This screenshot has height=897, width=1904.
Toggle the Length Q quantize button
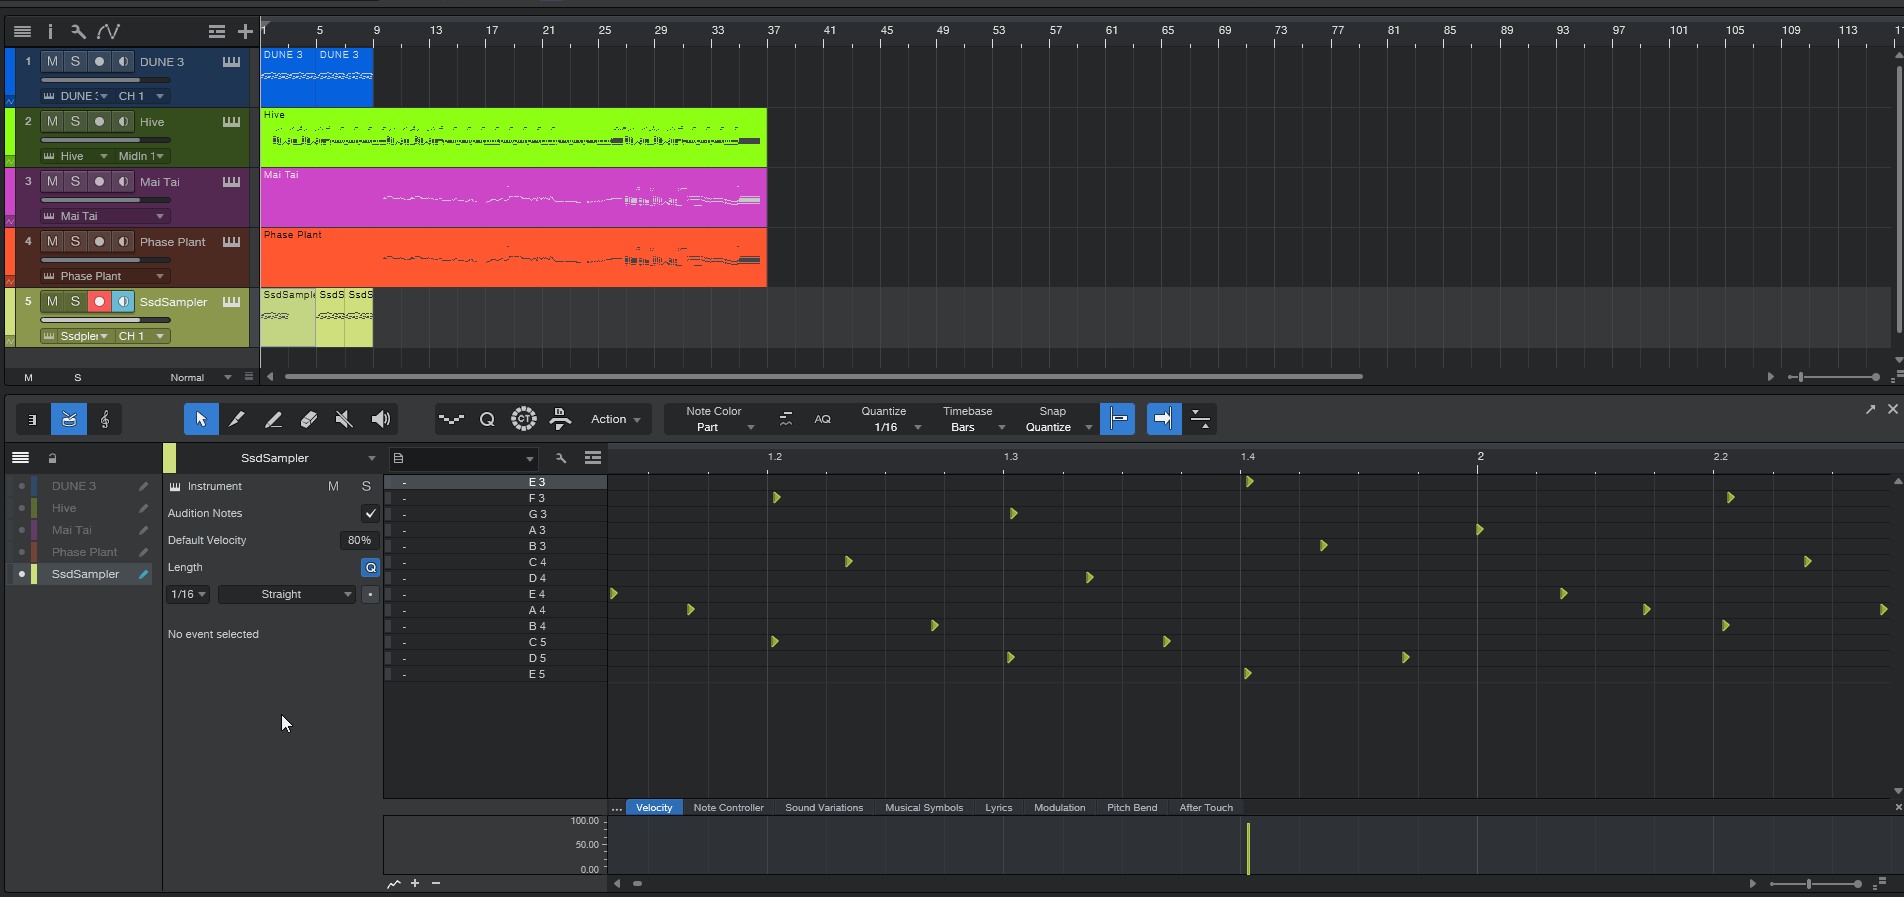(370, 567)
